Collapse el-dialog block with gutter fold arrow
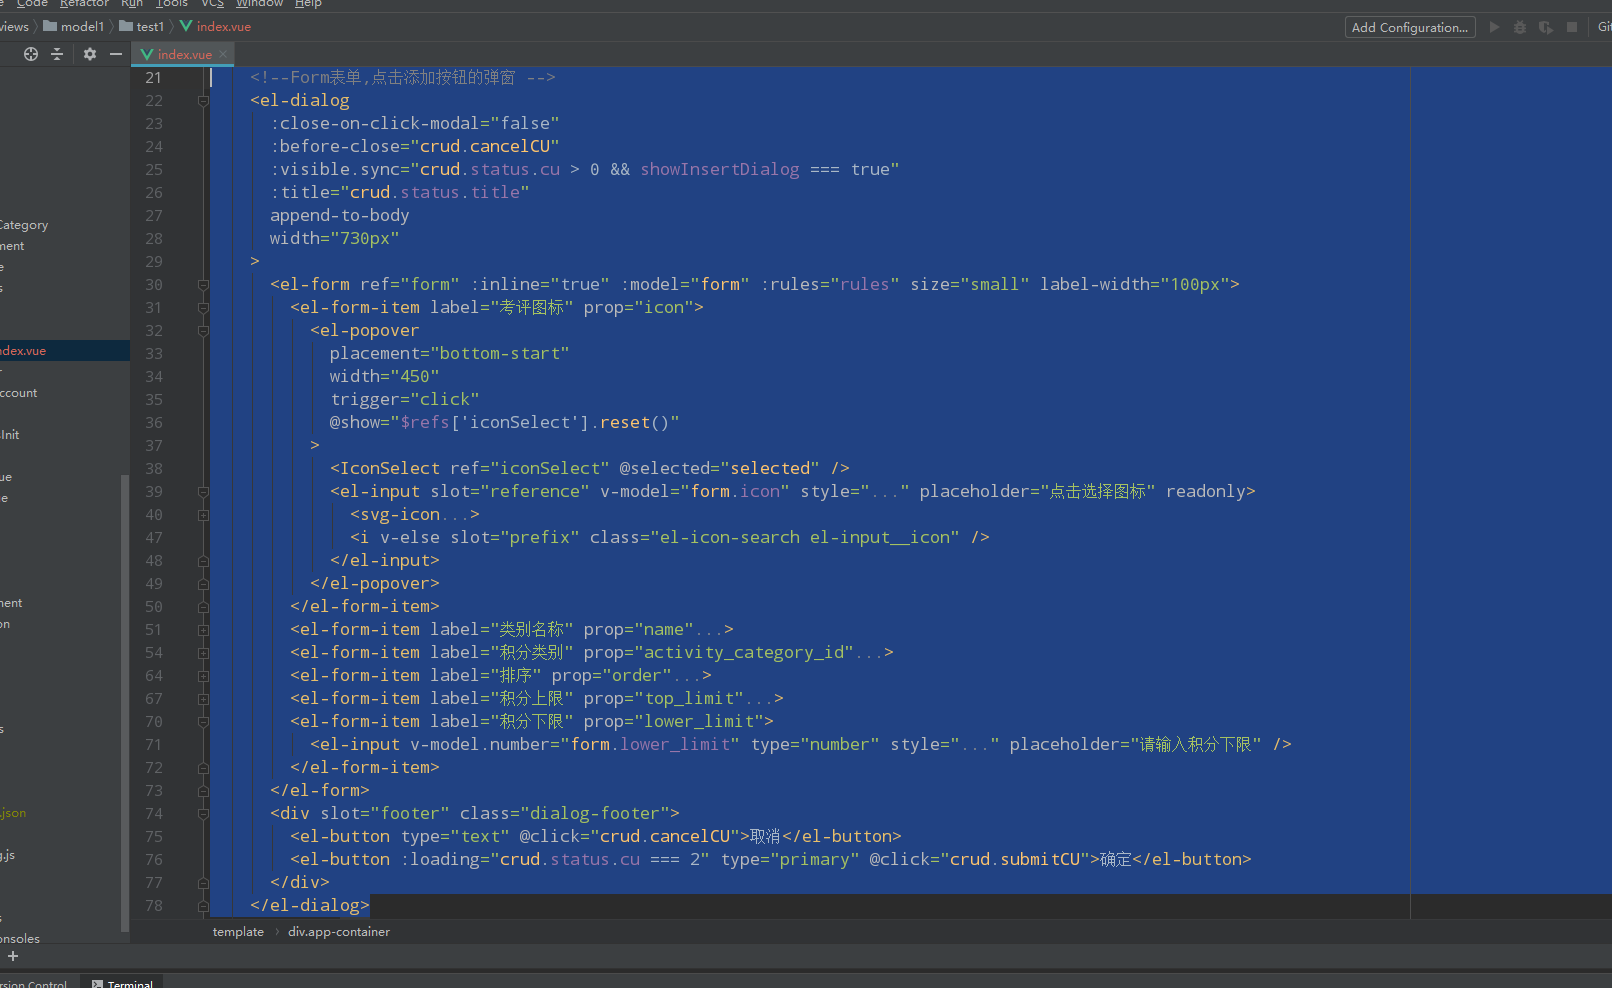The image size is (1612, 988). click(x=203, y=100)
